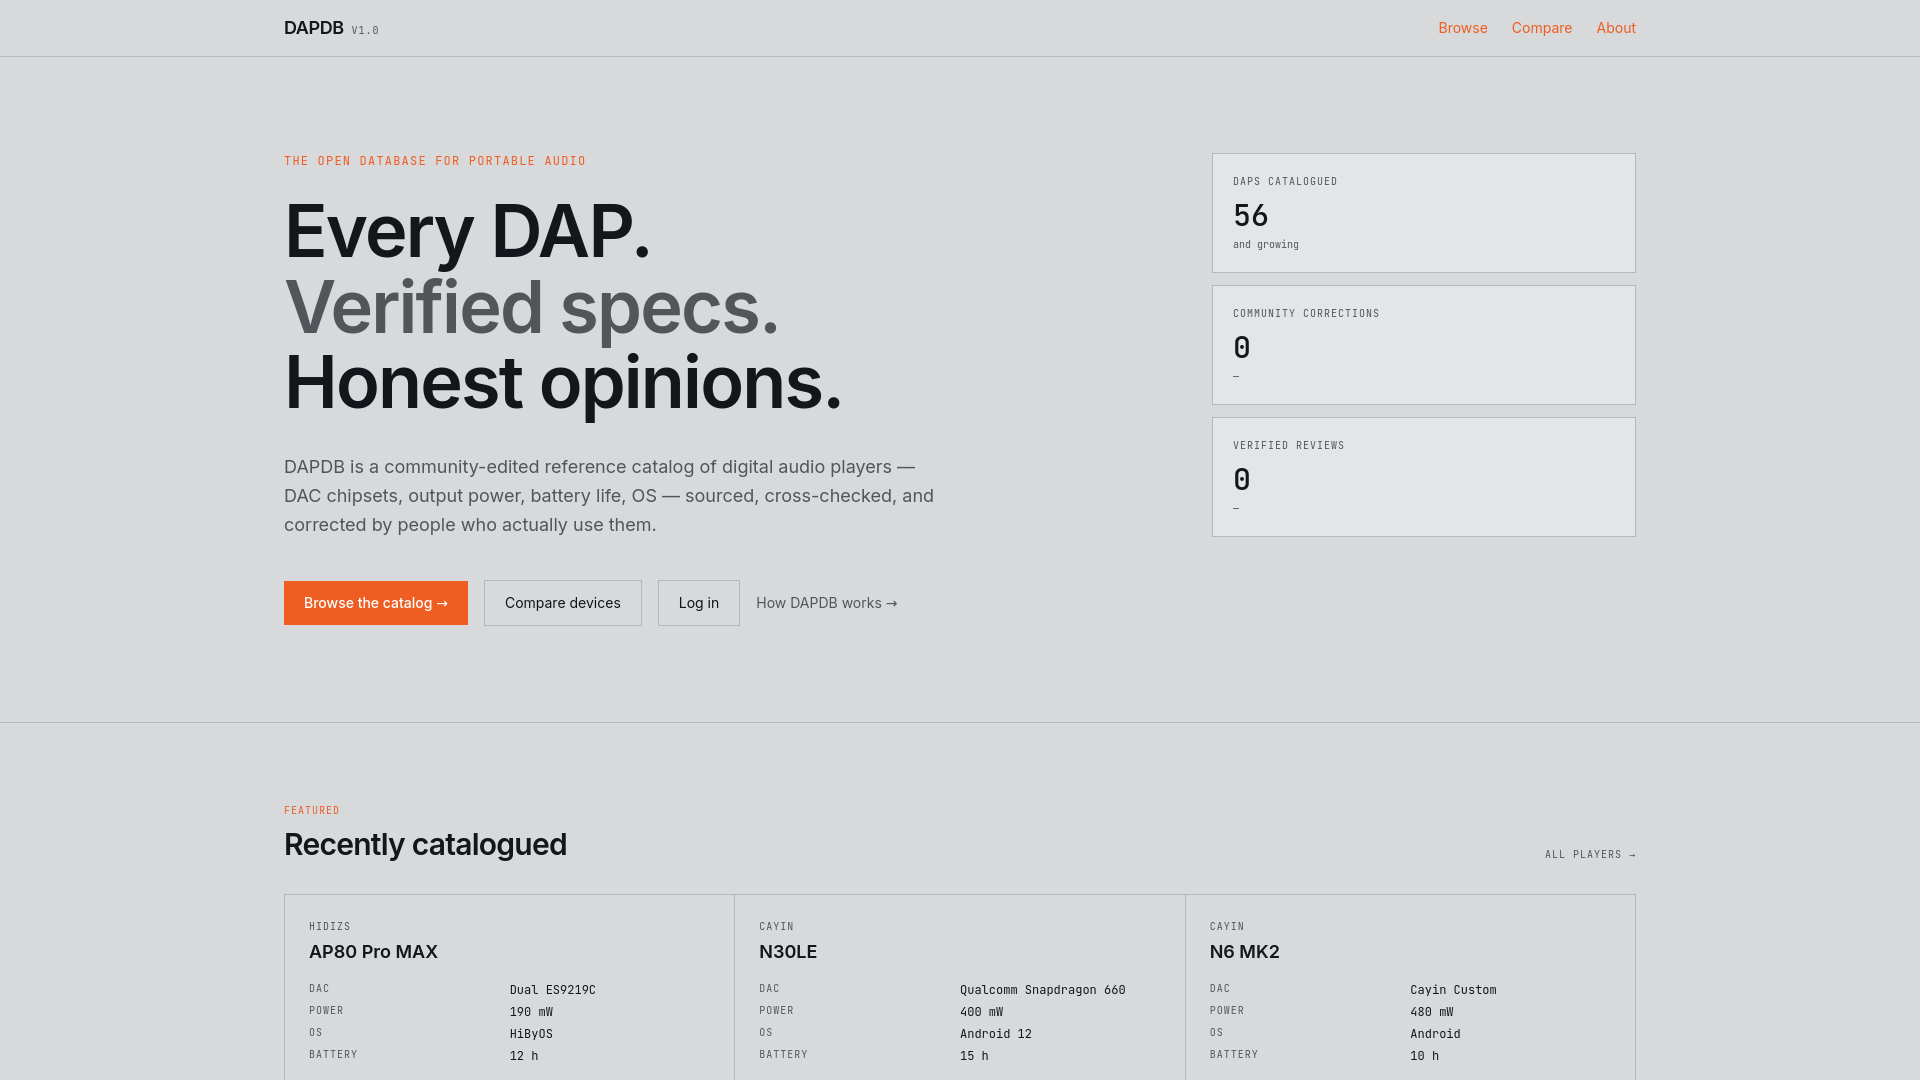Click the DAPDB logo in header
The width and height of the screenshot is (1920, 1080).
[x=313, y=28]
